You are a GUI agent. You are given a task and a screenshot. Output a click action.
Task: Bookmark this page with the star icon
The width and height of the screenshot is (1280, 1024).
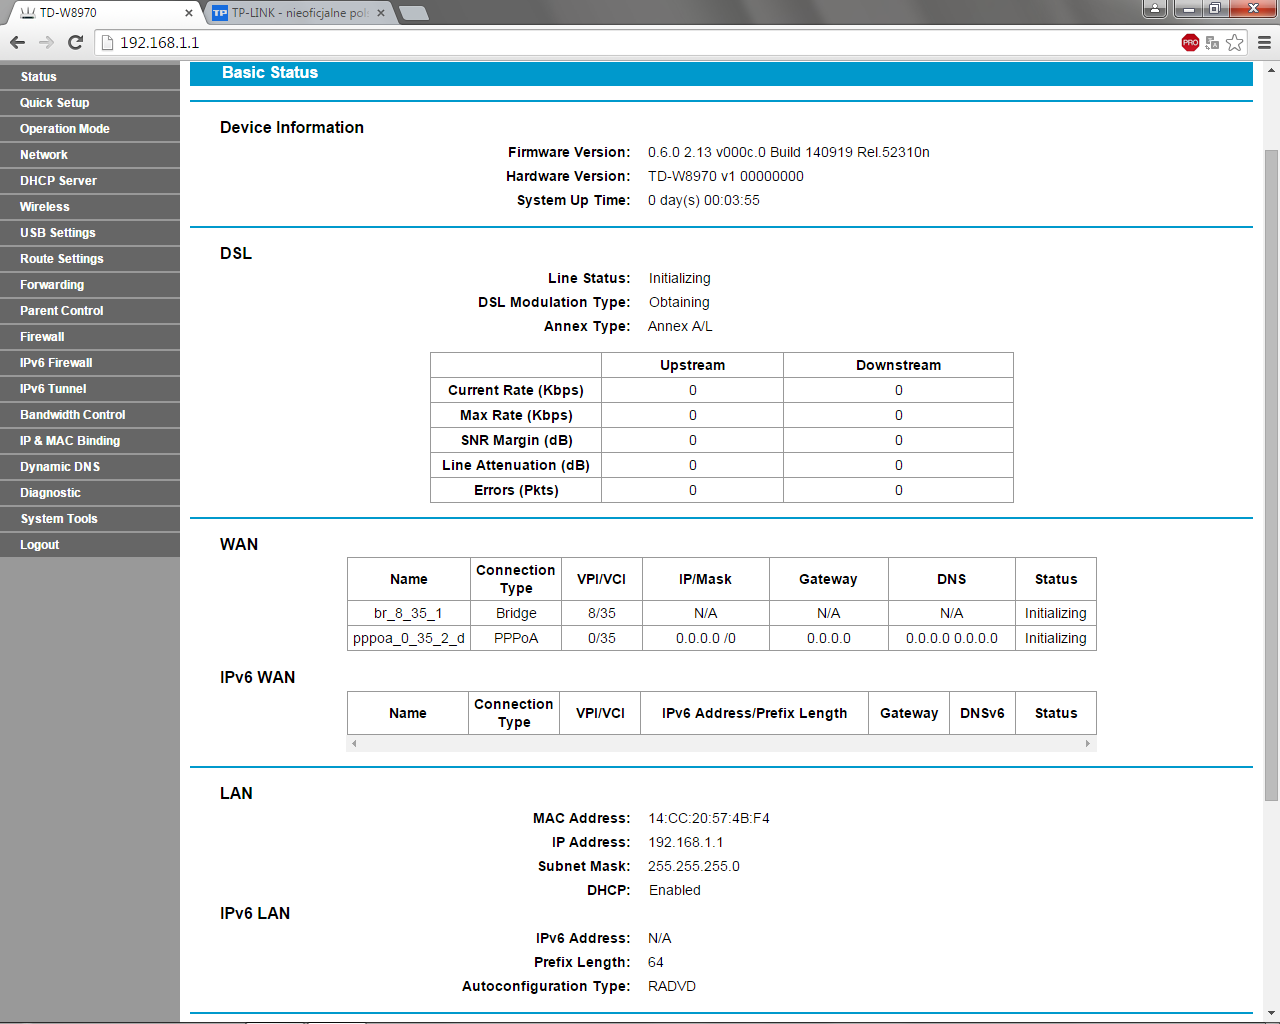(x=1235, y=42)
